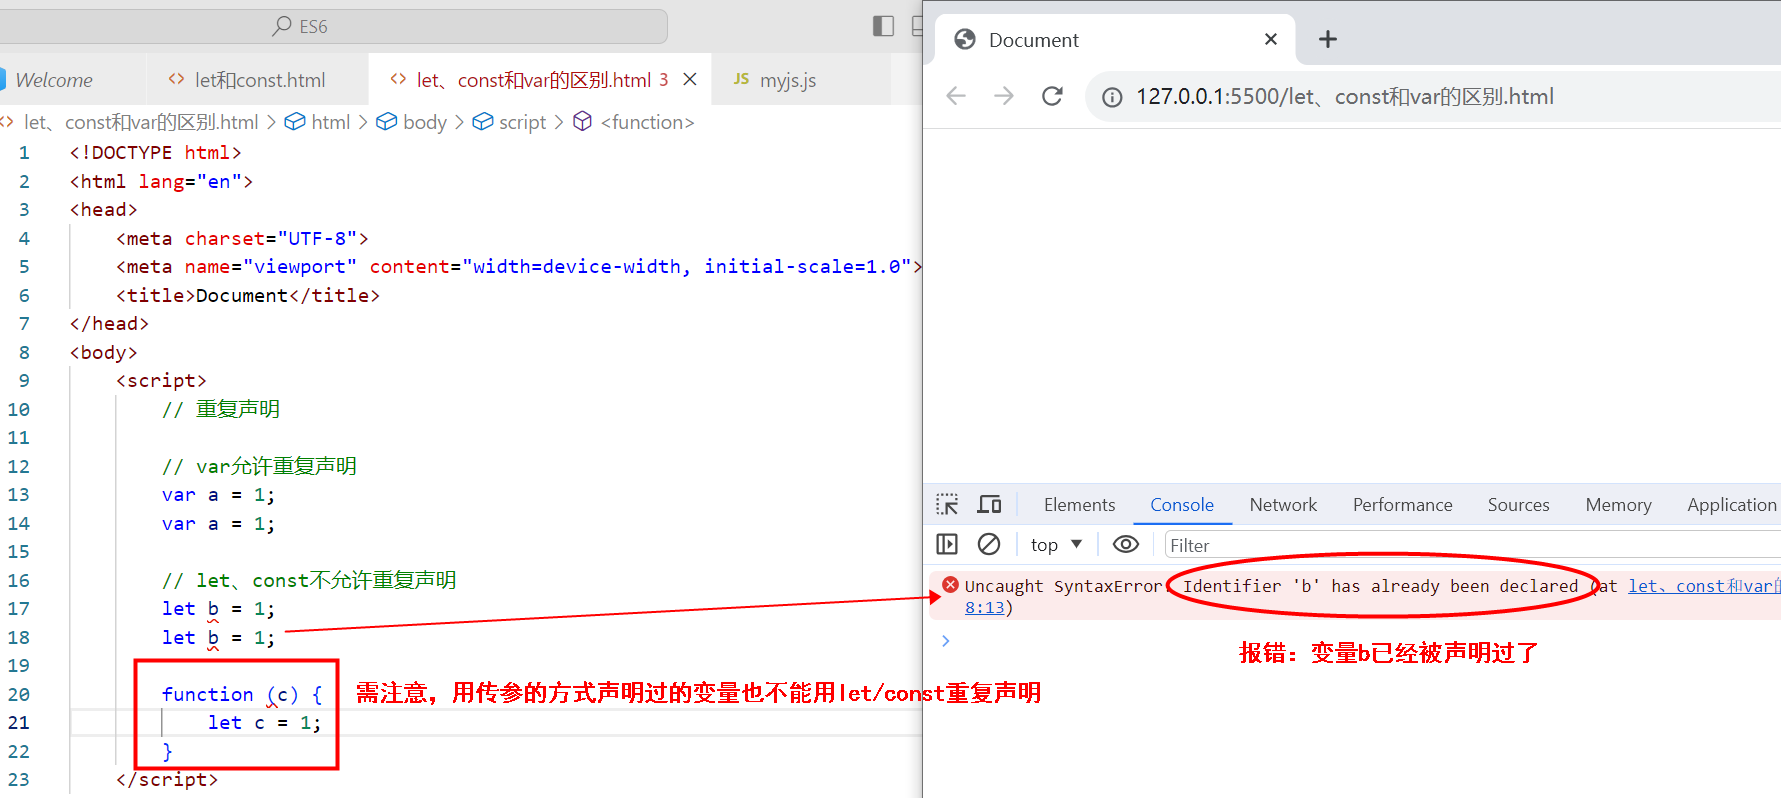Click the ES6 search bar in VS Code
The width and height of the screenshot is (1781, 798).
pos(333,26)
